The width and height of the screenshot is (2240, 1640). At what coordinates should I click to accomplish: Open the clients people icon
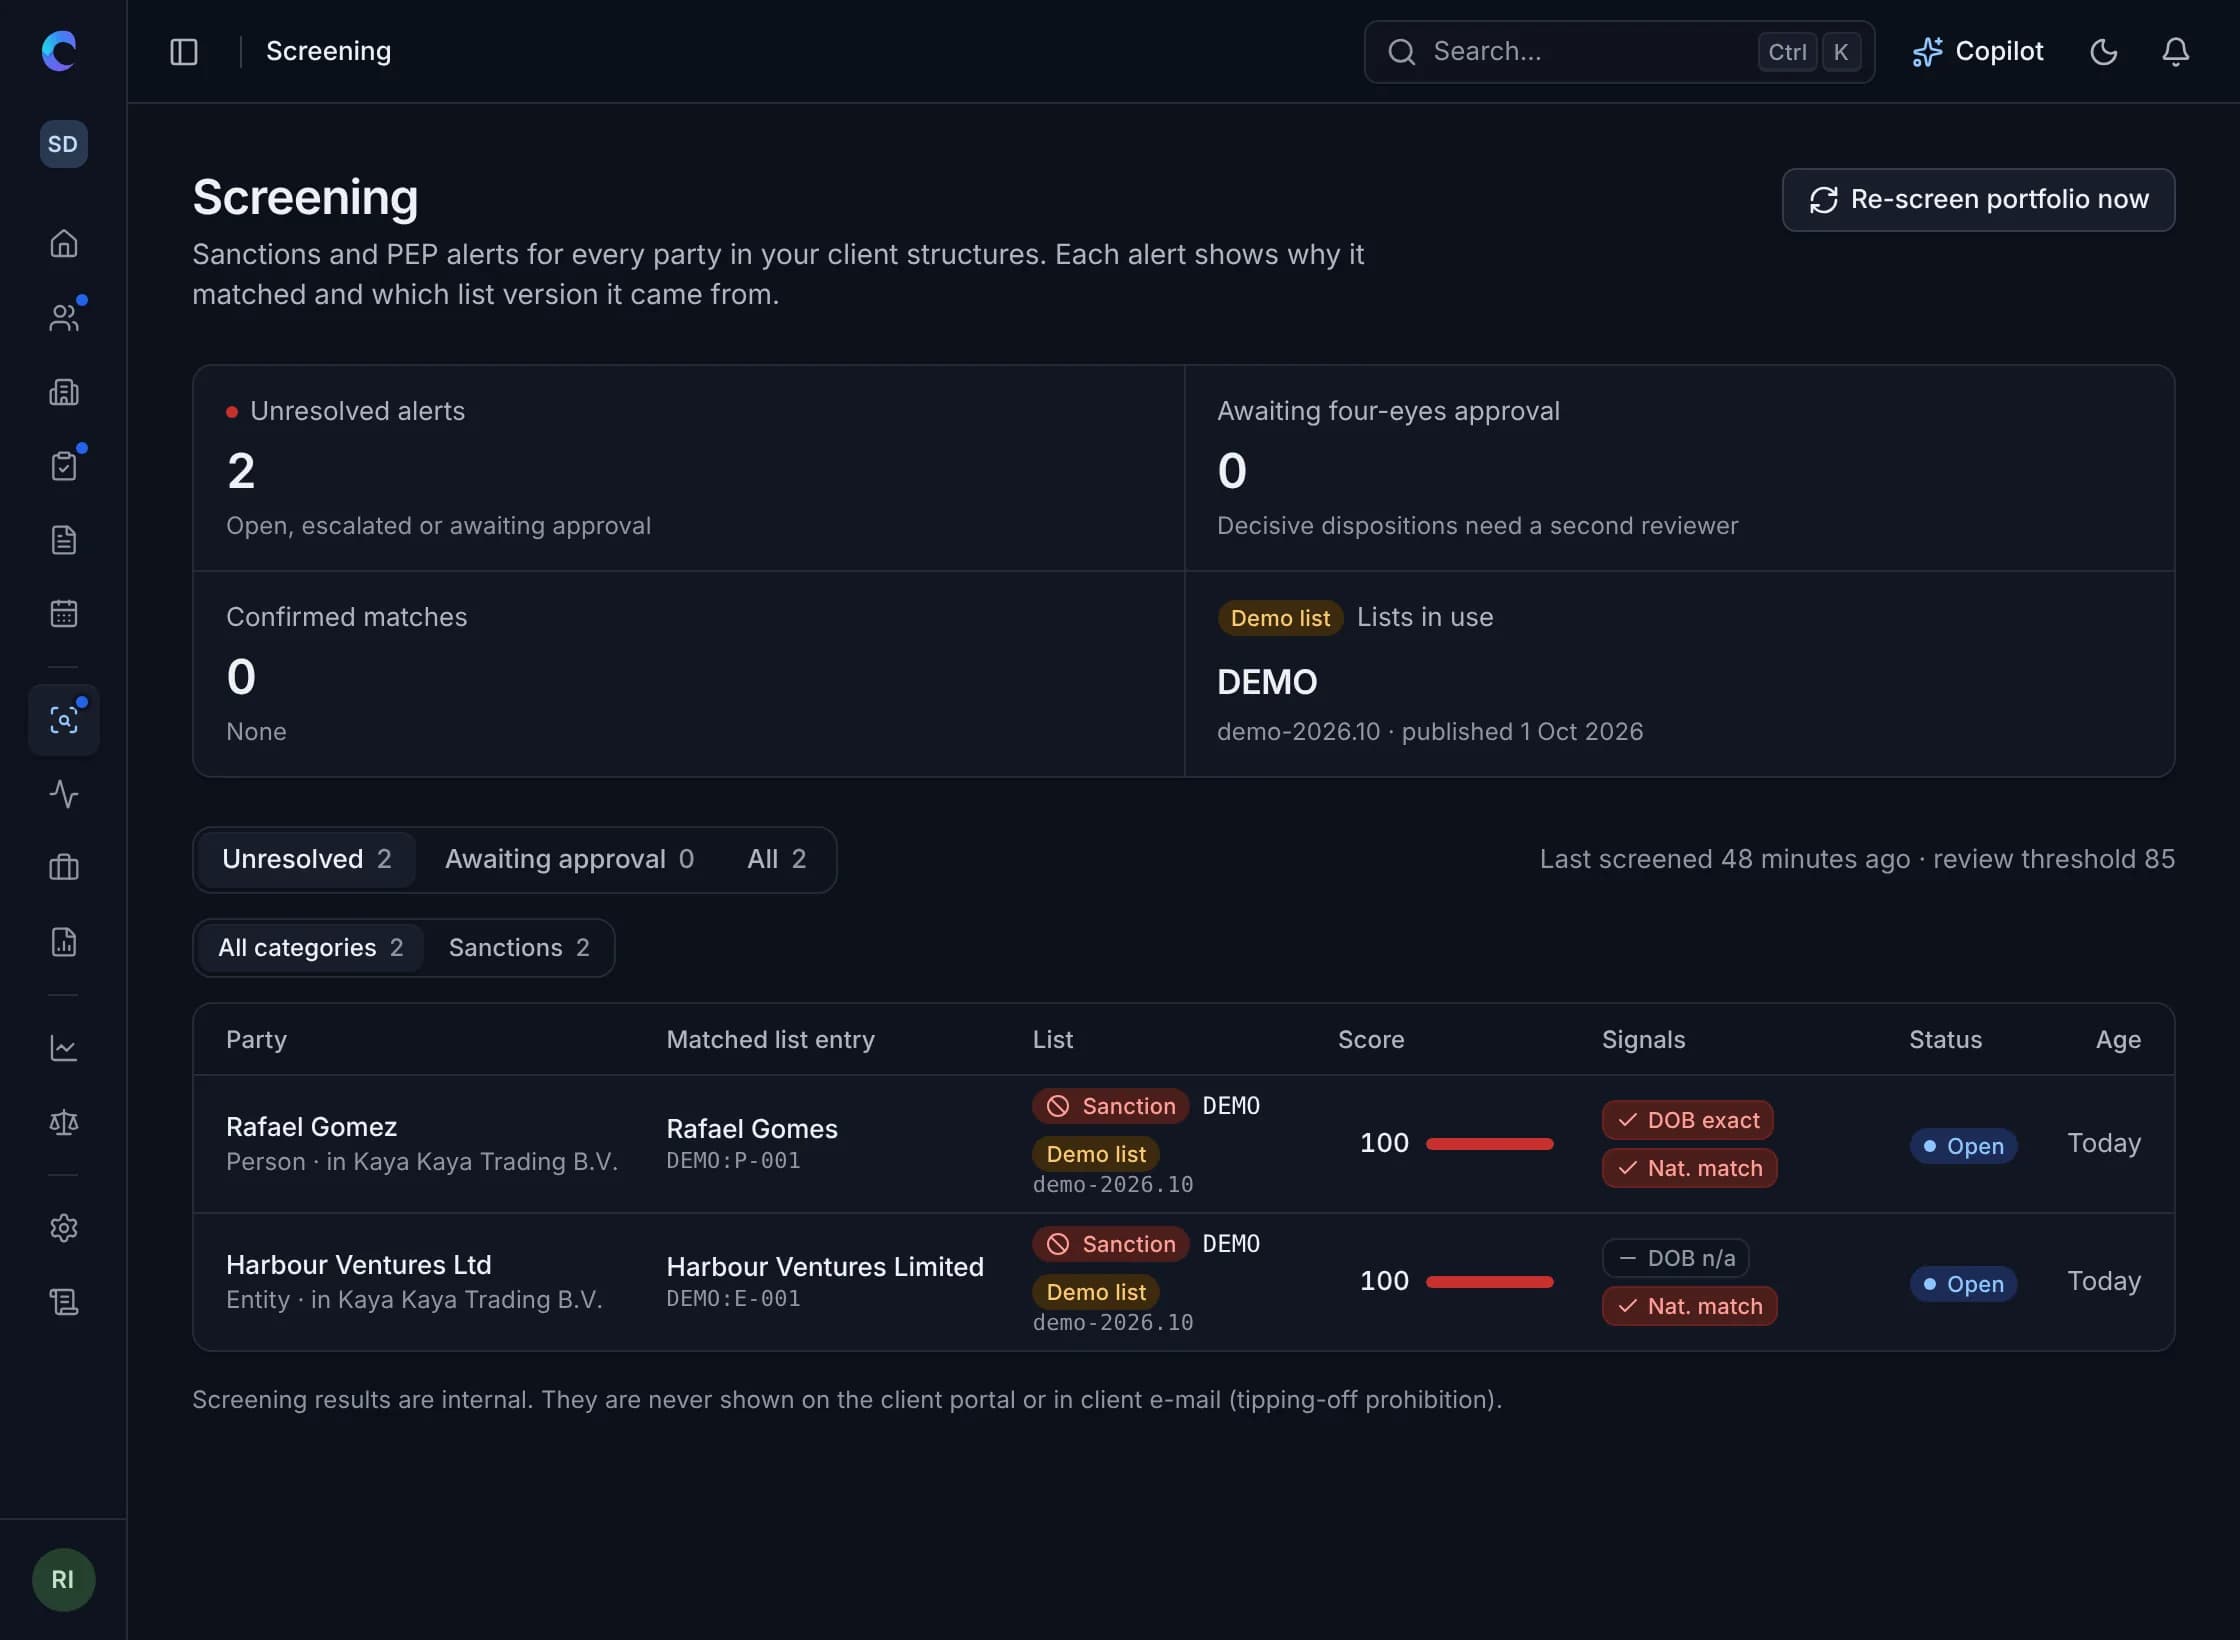64,318
